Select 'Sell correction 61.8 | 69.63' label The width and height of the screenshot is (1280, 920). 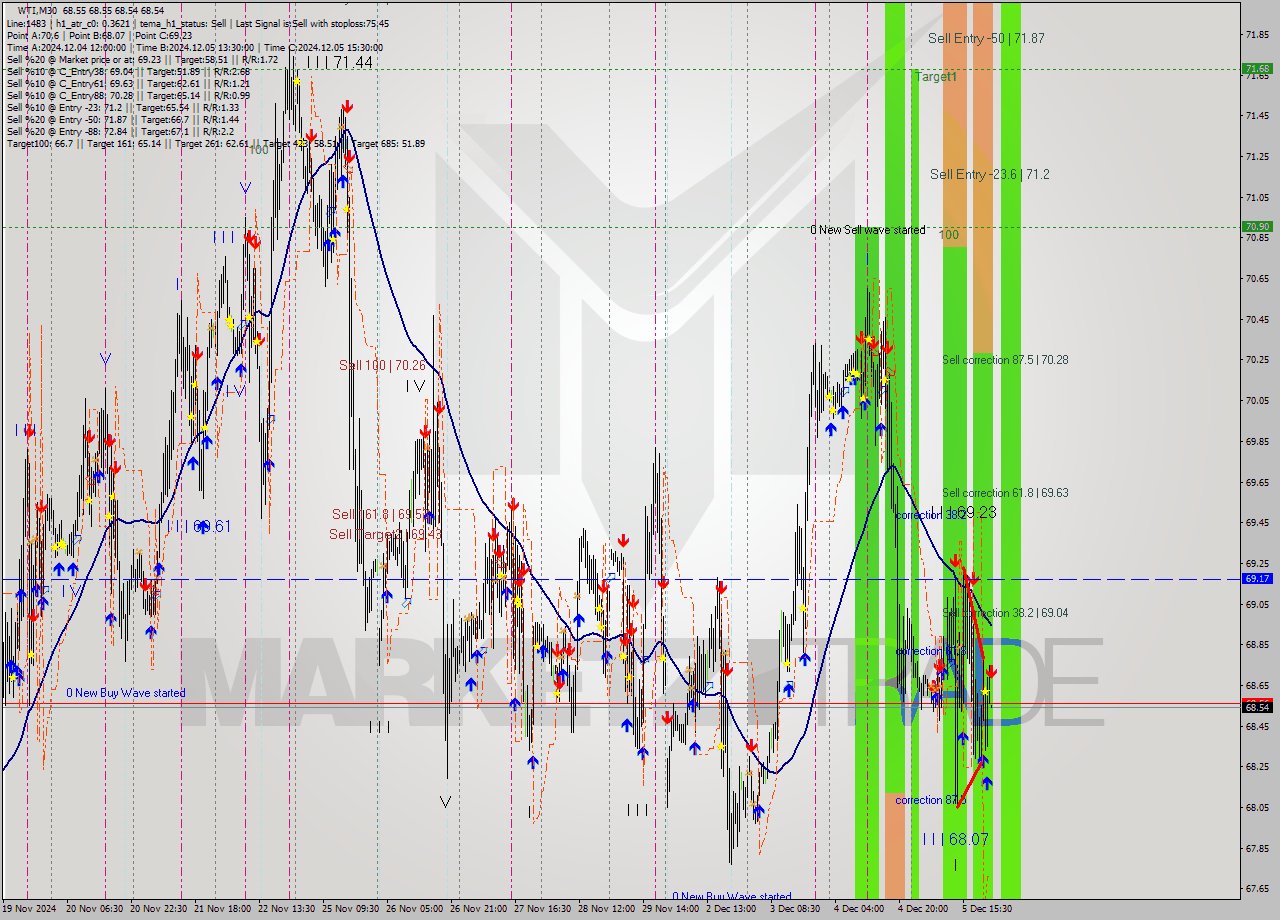(x=1005, y=493)
